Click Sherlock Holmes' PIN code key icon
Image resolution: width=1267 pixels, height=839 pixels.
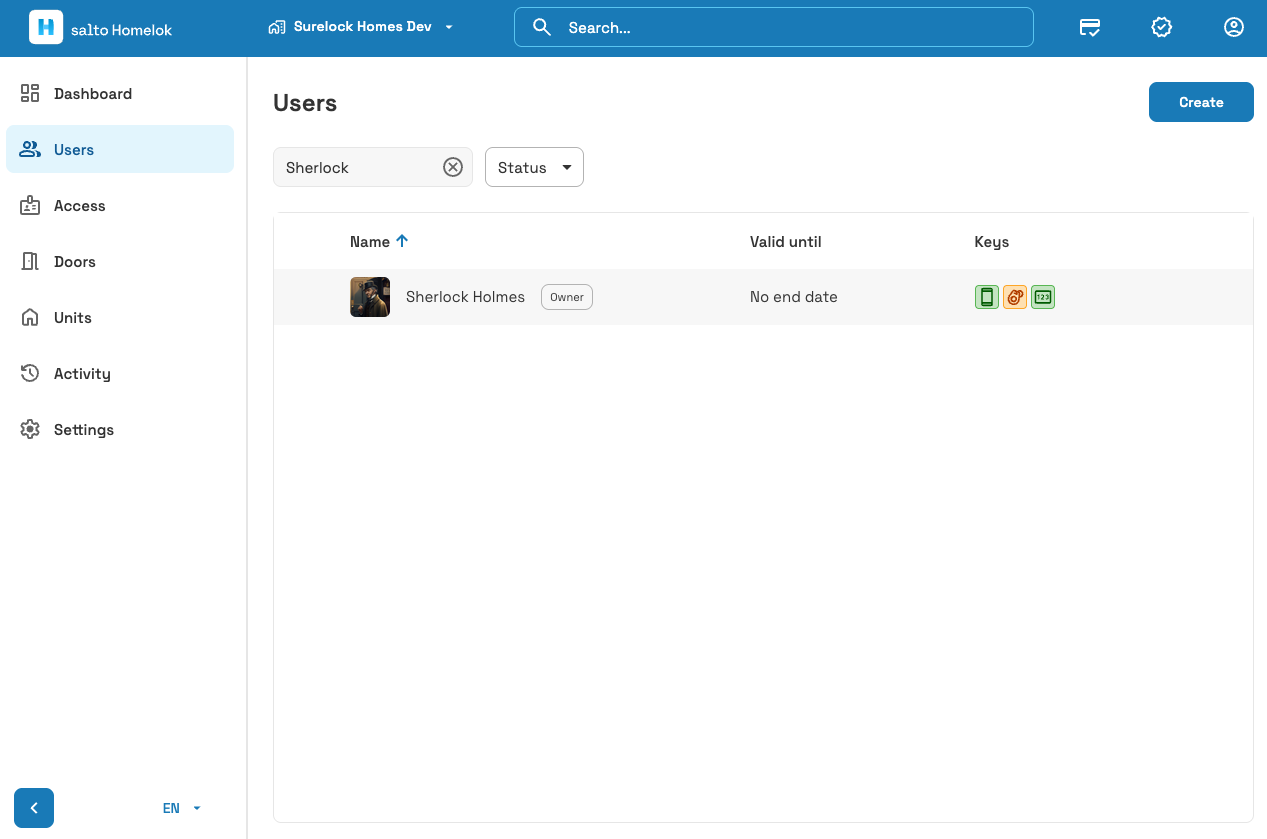coord(1043,297)
